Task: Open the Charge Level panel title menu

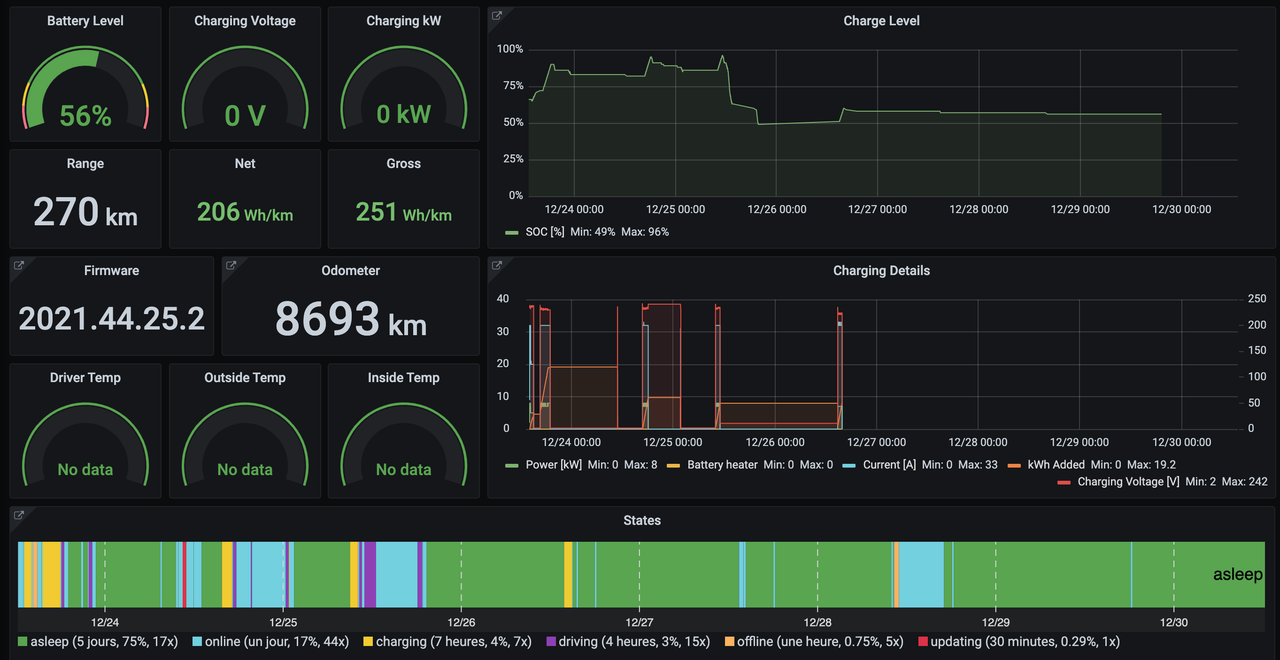Action: pos(881,21)
